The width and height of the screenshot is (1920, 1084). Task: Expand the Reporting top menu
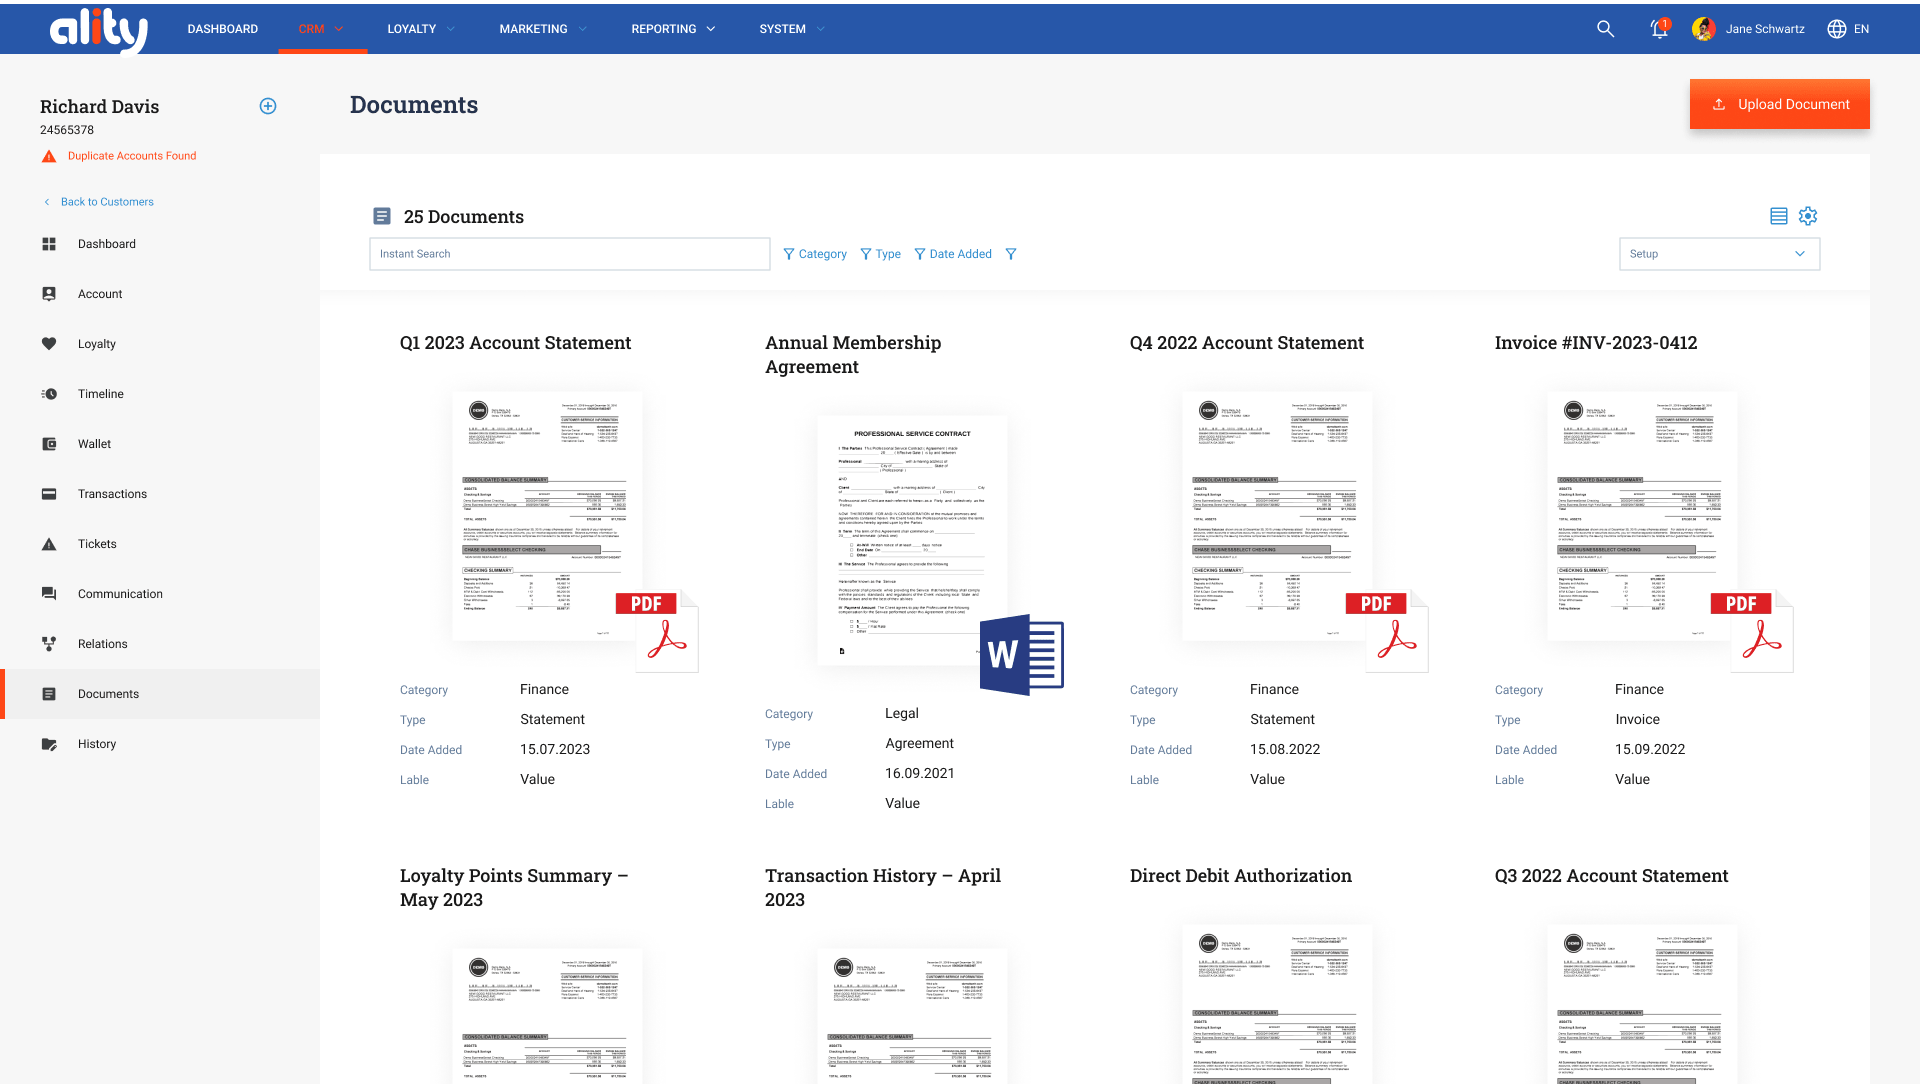click(x=673, y=29)
